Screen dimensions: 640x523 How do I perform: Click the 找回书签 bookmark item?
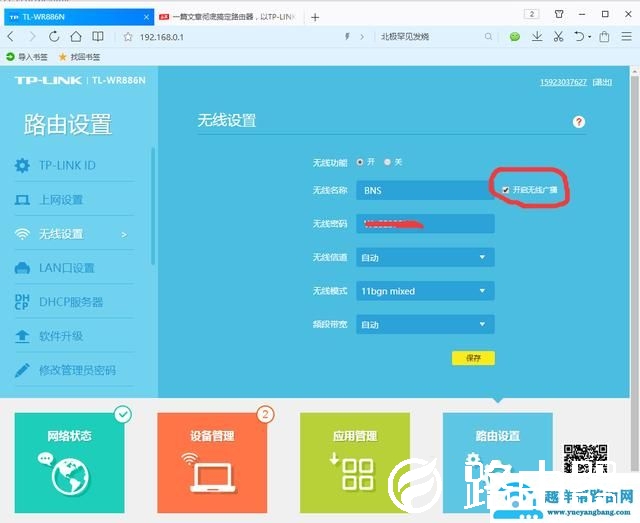point(79,57)
